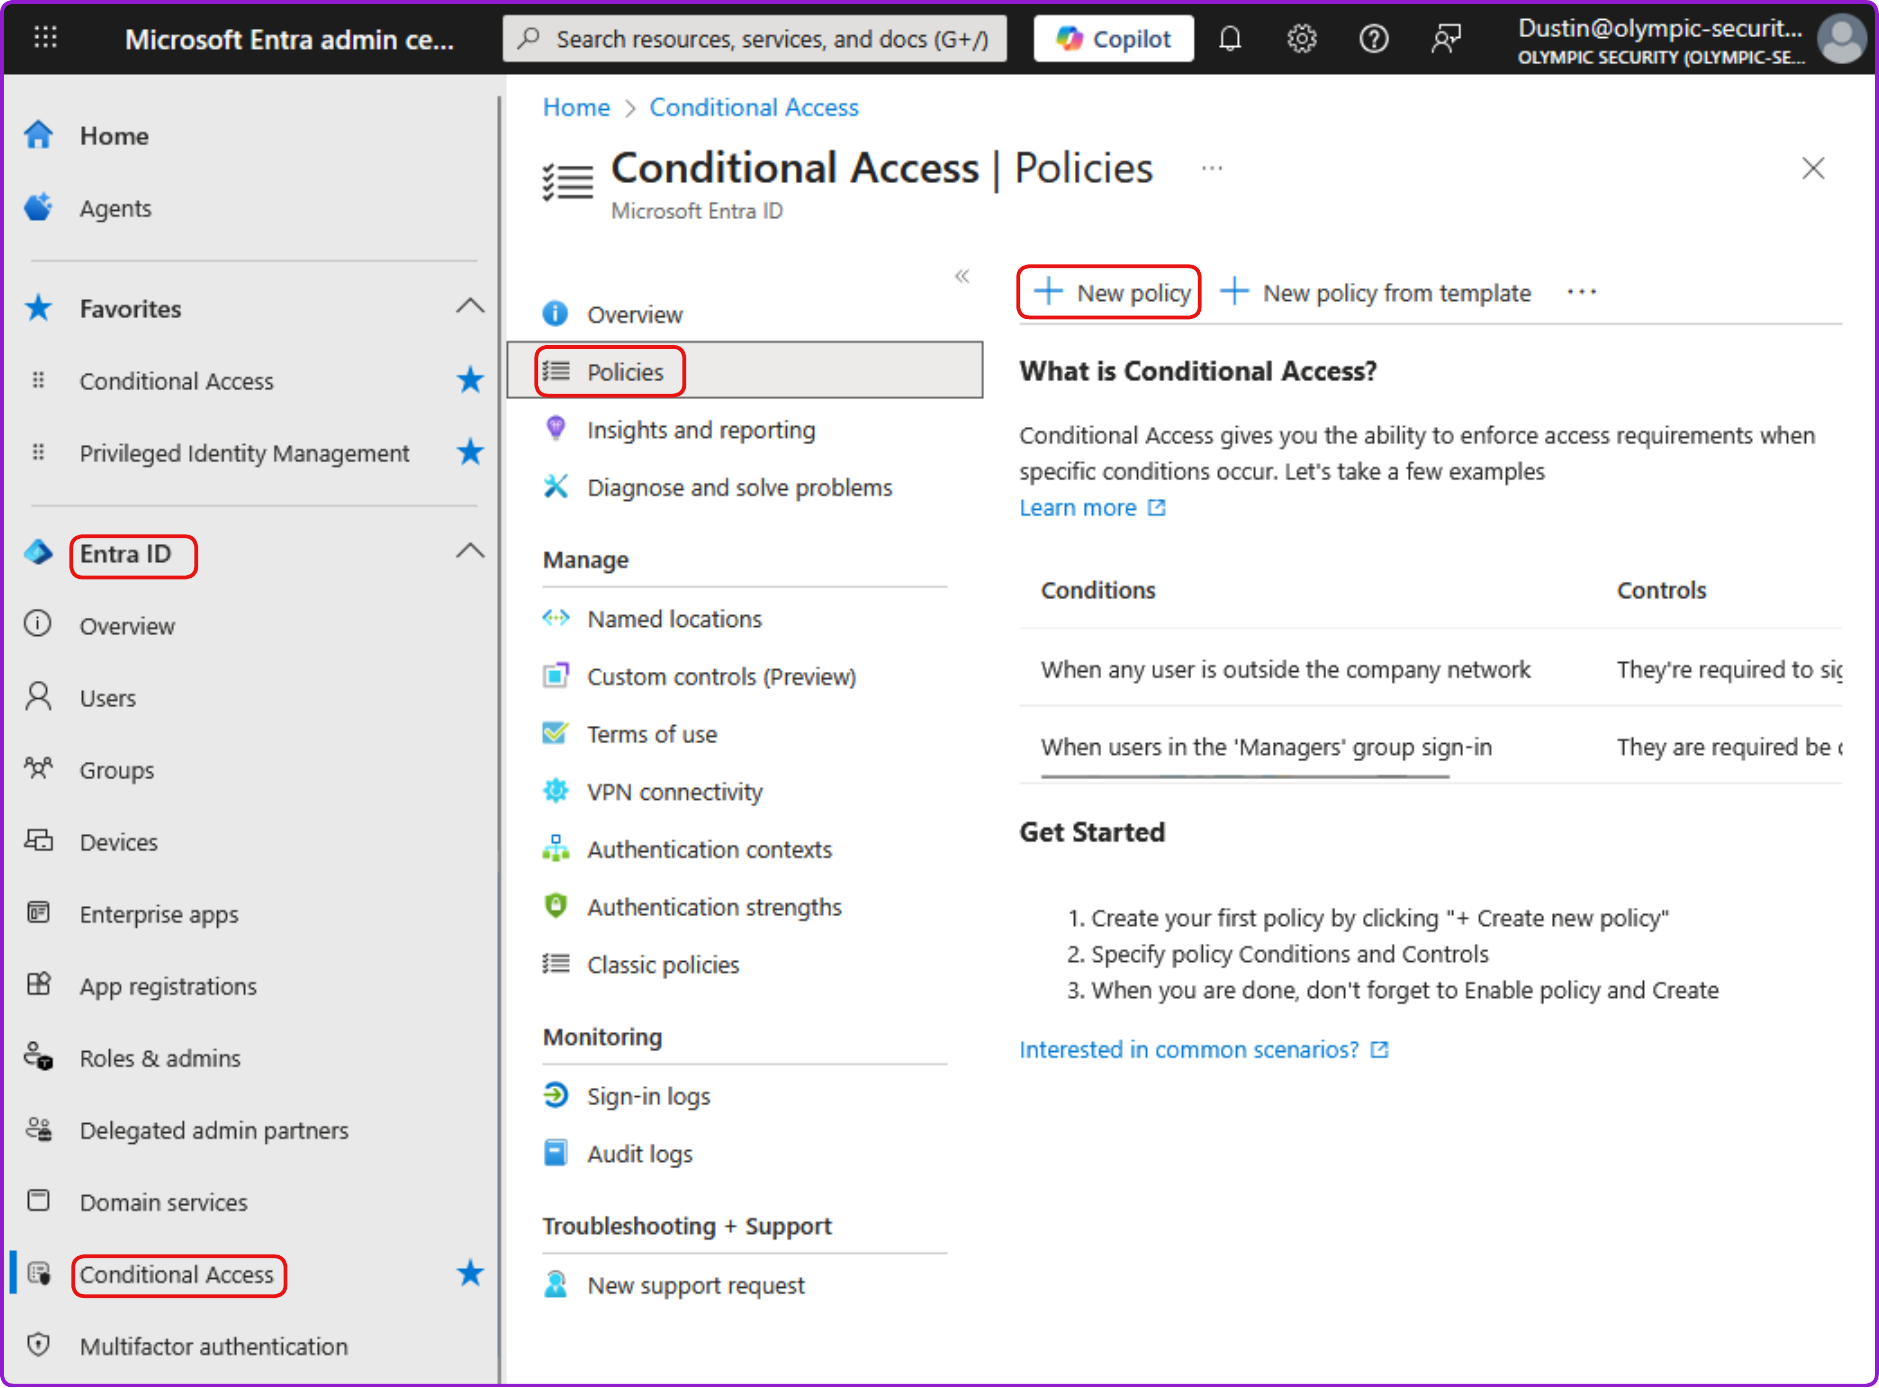
Task: Click the user account avatar
Action: 1841,39
